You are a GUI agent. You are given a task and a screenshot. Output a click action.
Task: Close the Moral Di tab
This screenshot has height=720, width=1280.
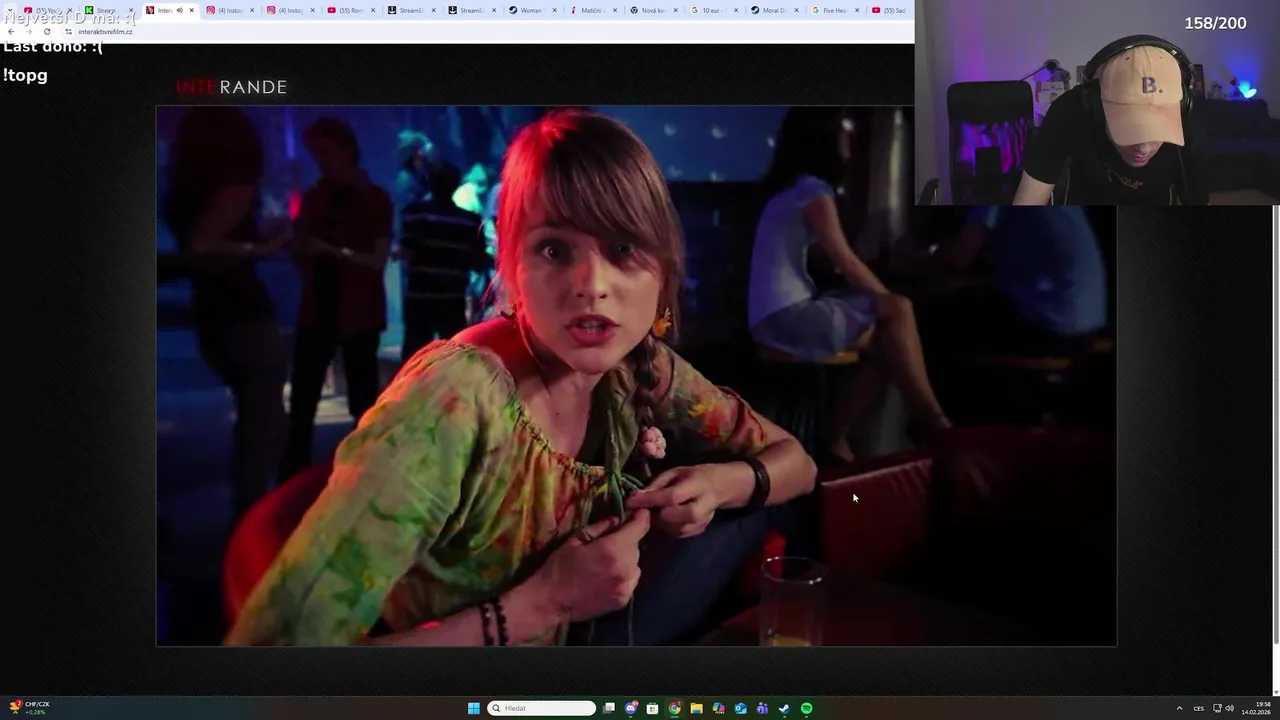tap(796, 10)
